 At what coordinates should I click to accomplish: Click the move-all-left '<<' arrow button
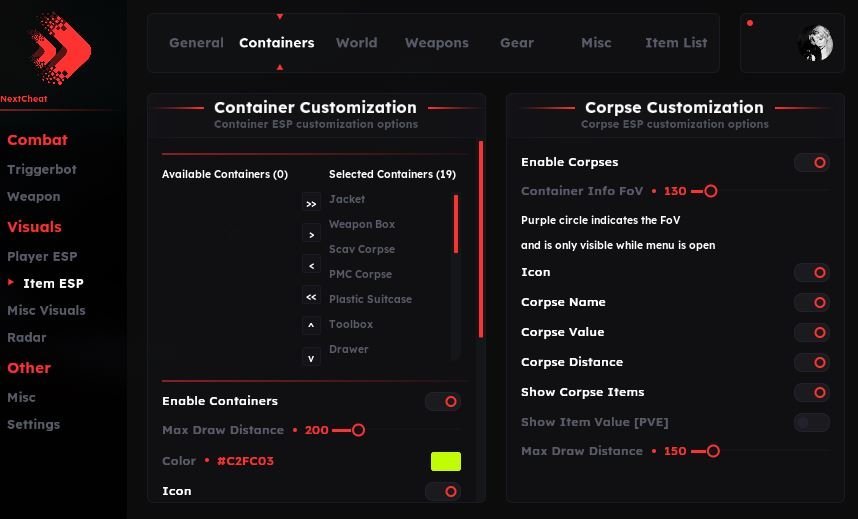(311, 296)
